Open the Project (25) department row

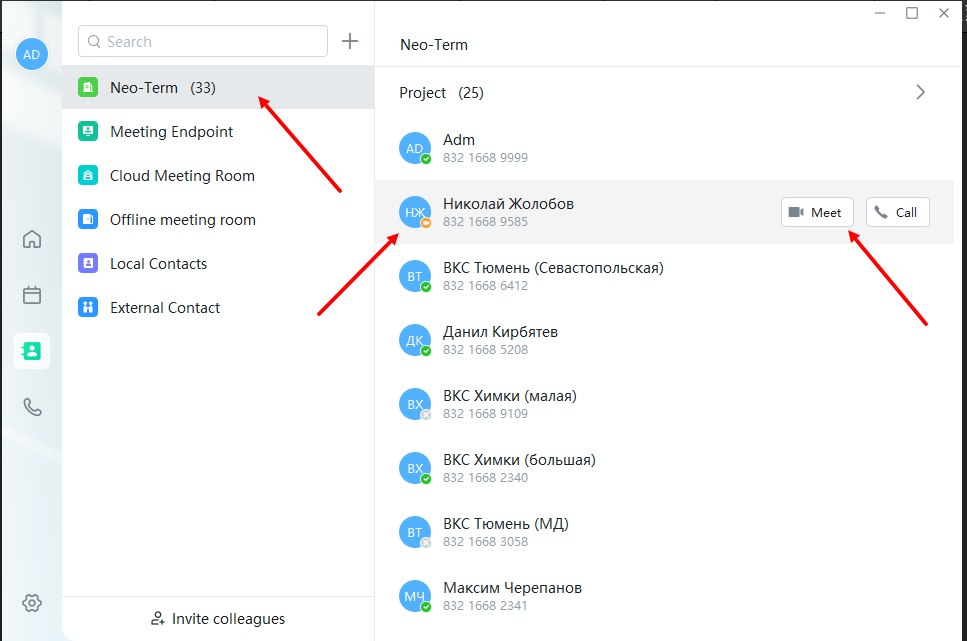pos(665,93)
